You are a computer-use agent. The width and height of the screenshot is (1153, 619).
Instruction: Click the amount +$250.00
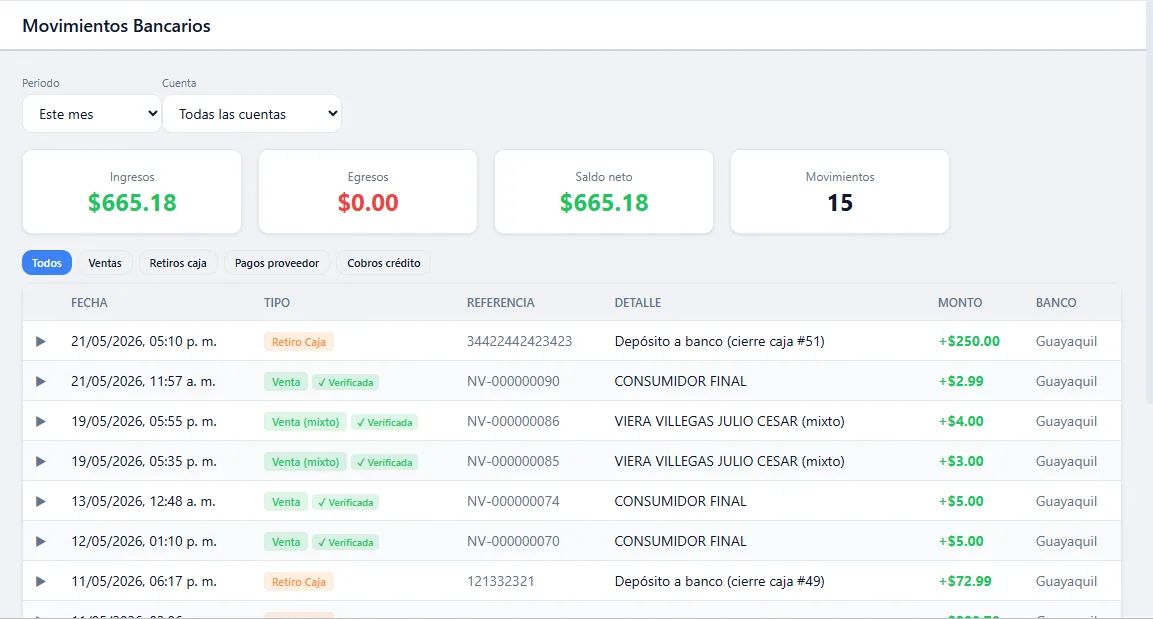click(969, 341)
